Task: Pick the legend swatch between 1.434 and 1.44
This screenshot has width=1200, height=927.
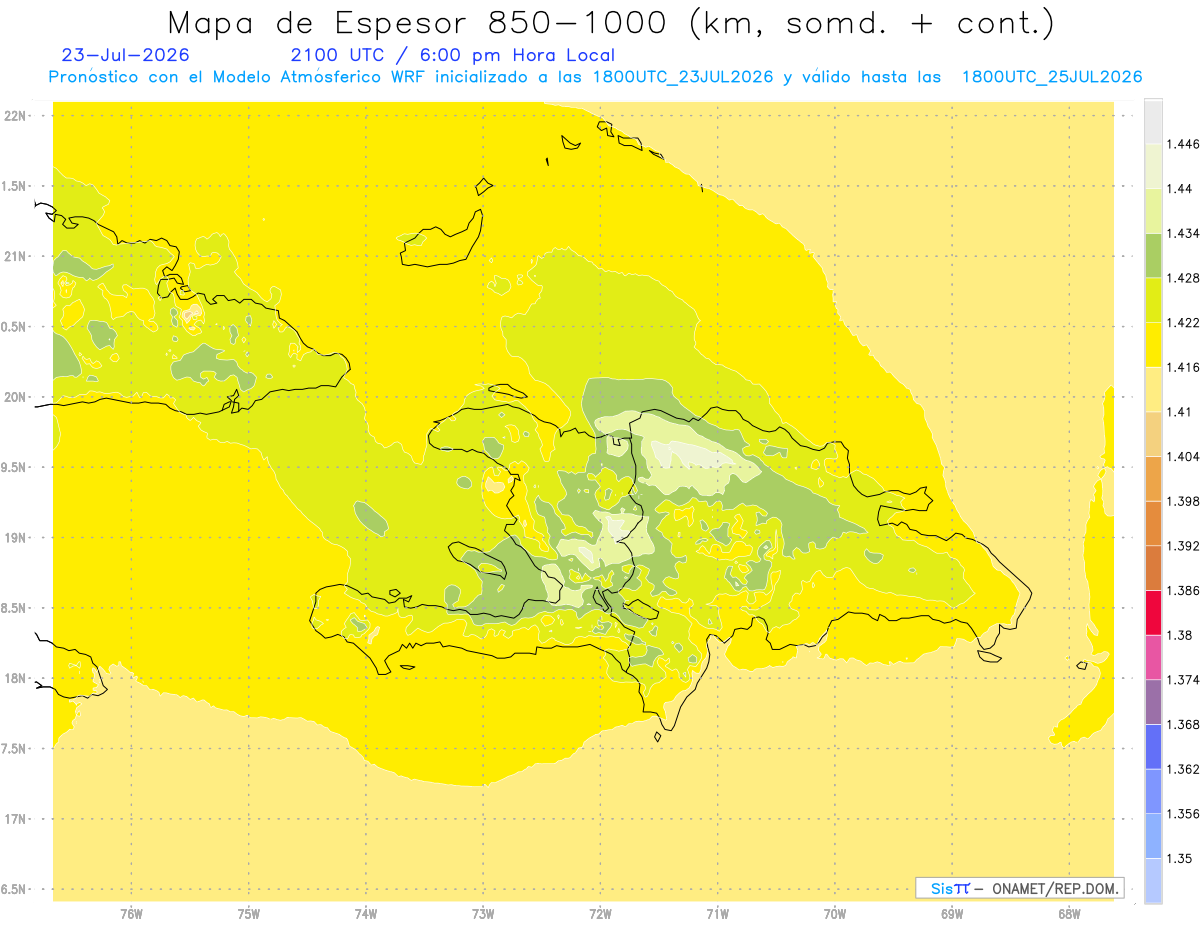Action: (x=1153, y=211)
